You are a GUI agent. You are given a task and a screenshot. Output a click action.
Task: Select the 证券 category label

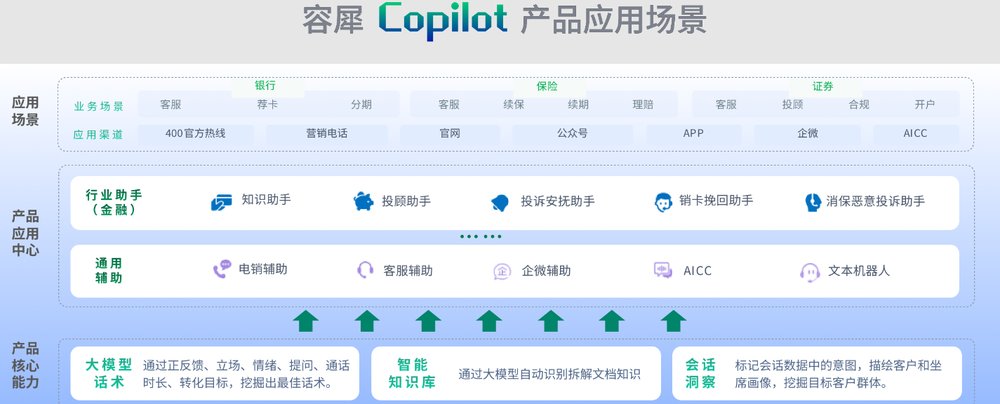coord(823,86)
